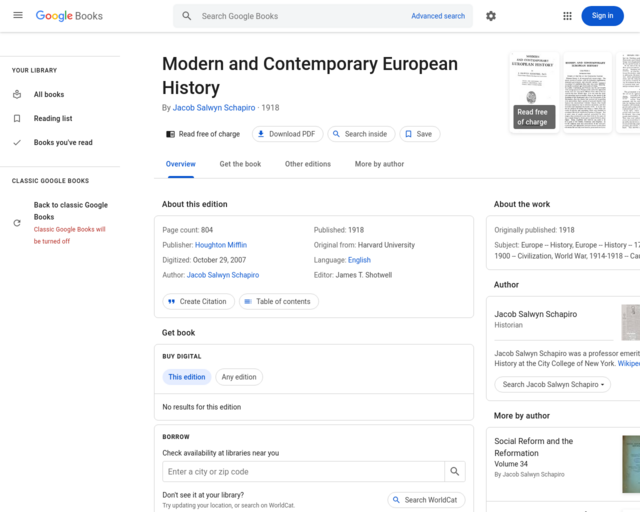The image size is (640, 512).
Task: Click Reading list in sidebar
Action: (53, 118)
